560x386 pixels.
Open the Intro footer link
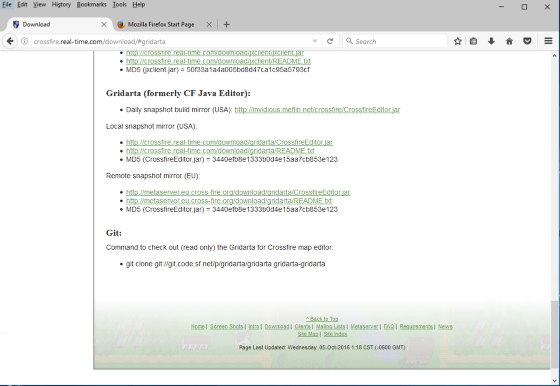(254, 326)
